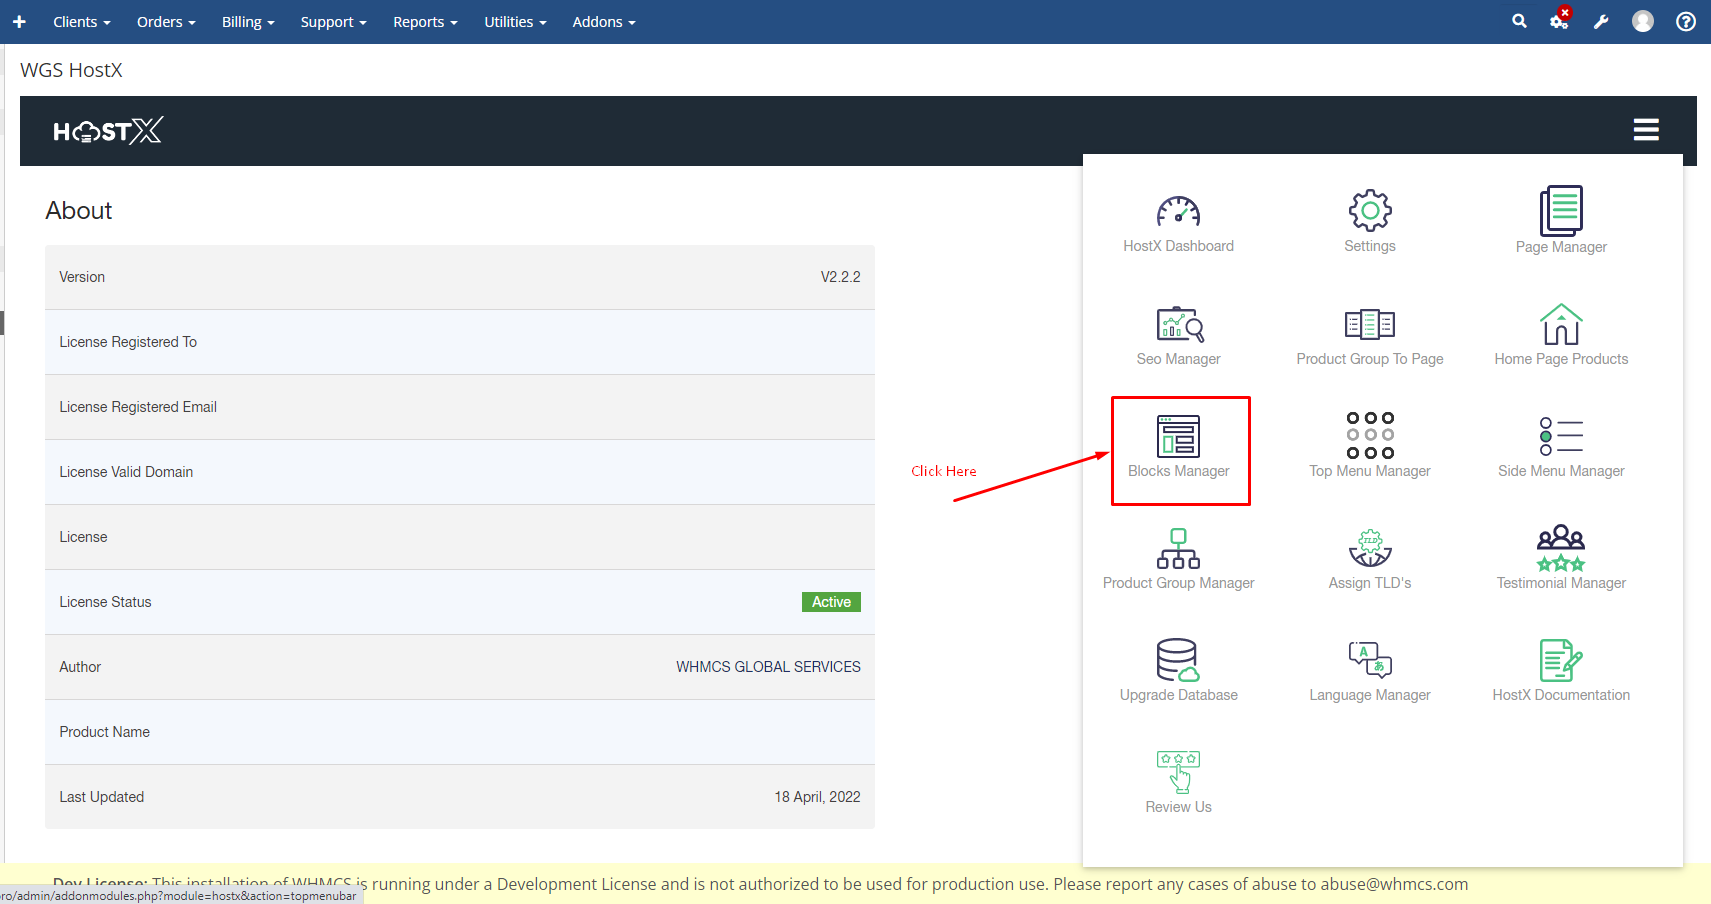The height and width of the screenshot is (904, 1711).
Task: Open the help question mark icon
Action: (1686, 22)
